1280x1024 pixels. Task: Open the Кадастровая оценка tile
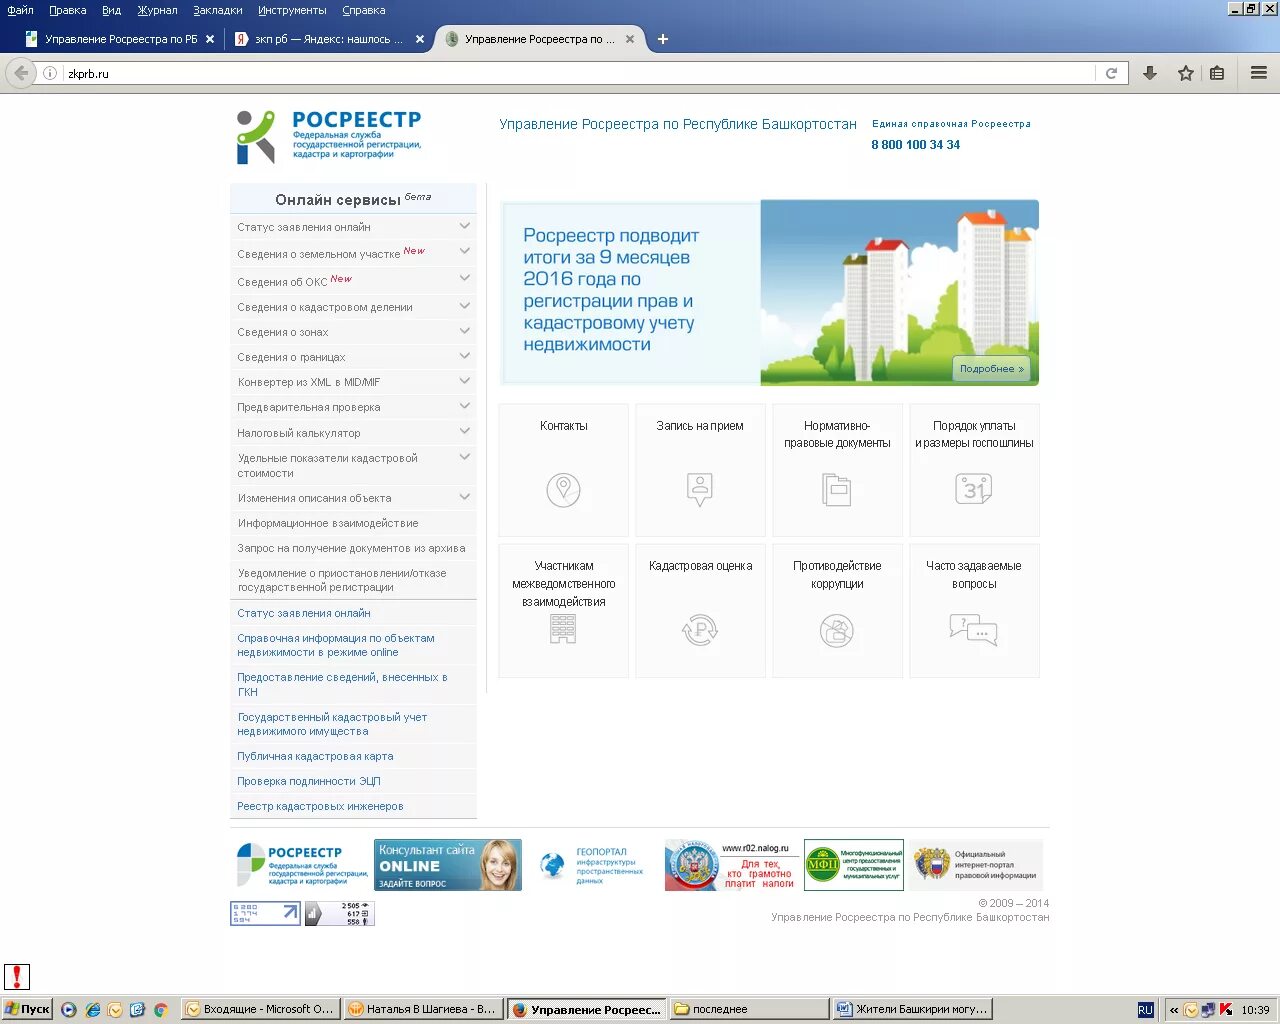click(700, 611)
